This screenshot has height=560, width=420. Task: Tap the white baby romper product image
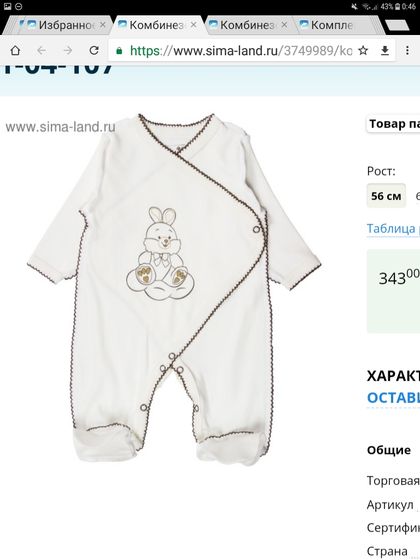(174, 290)
